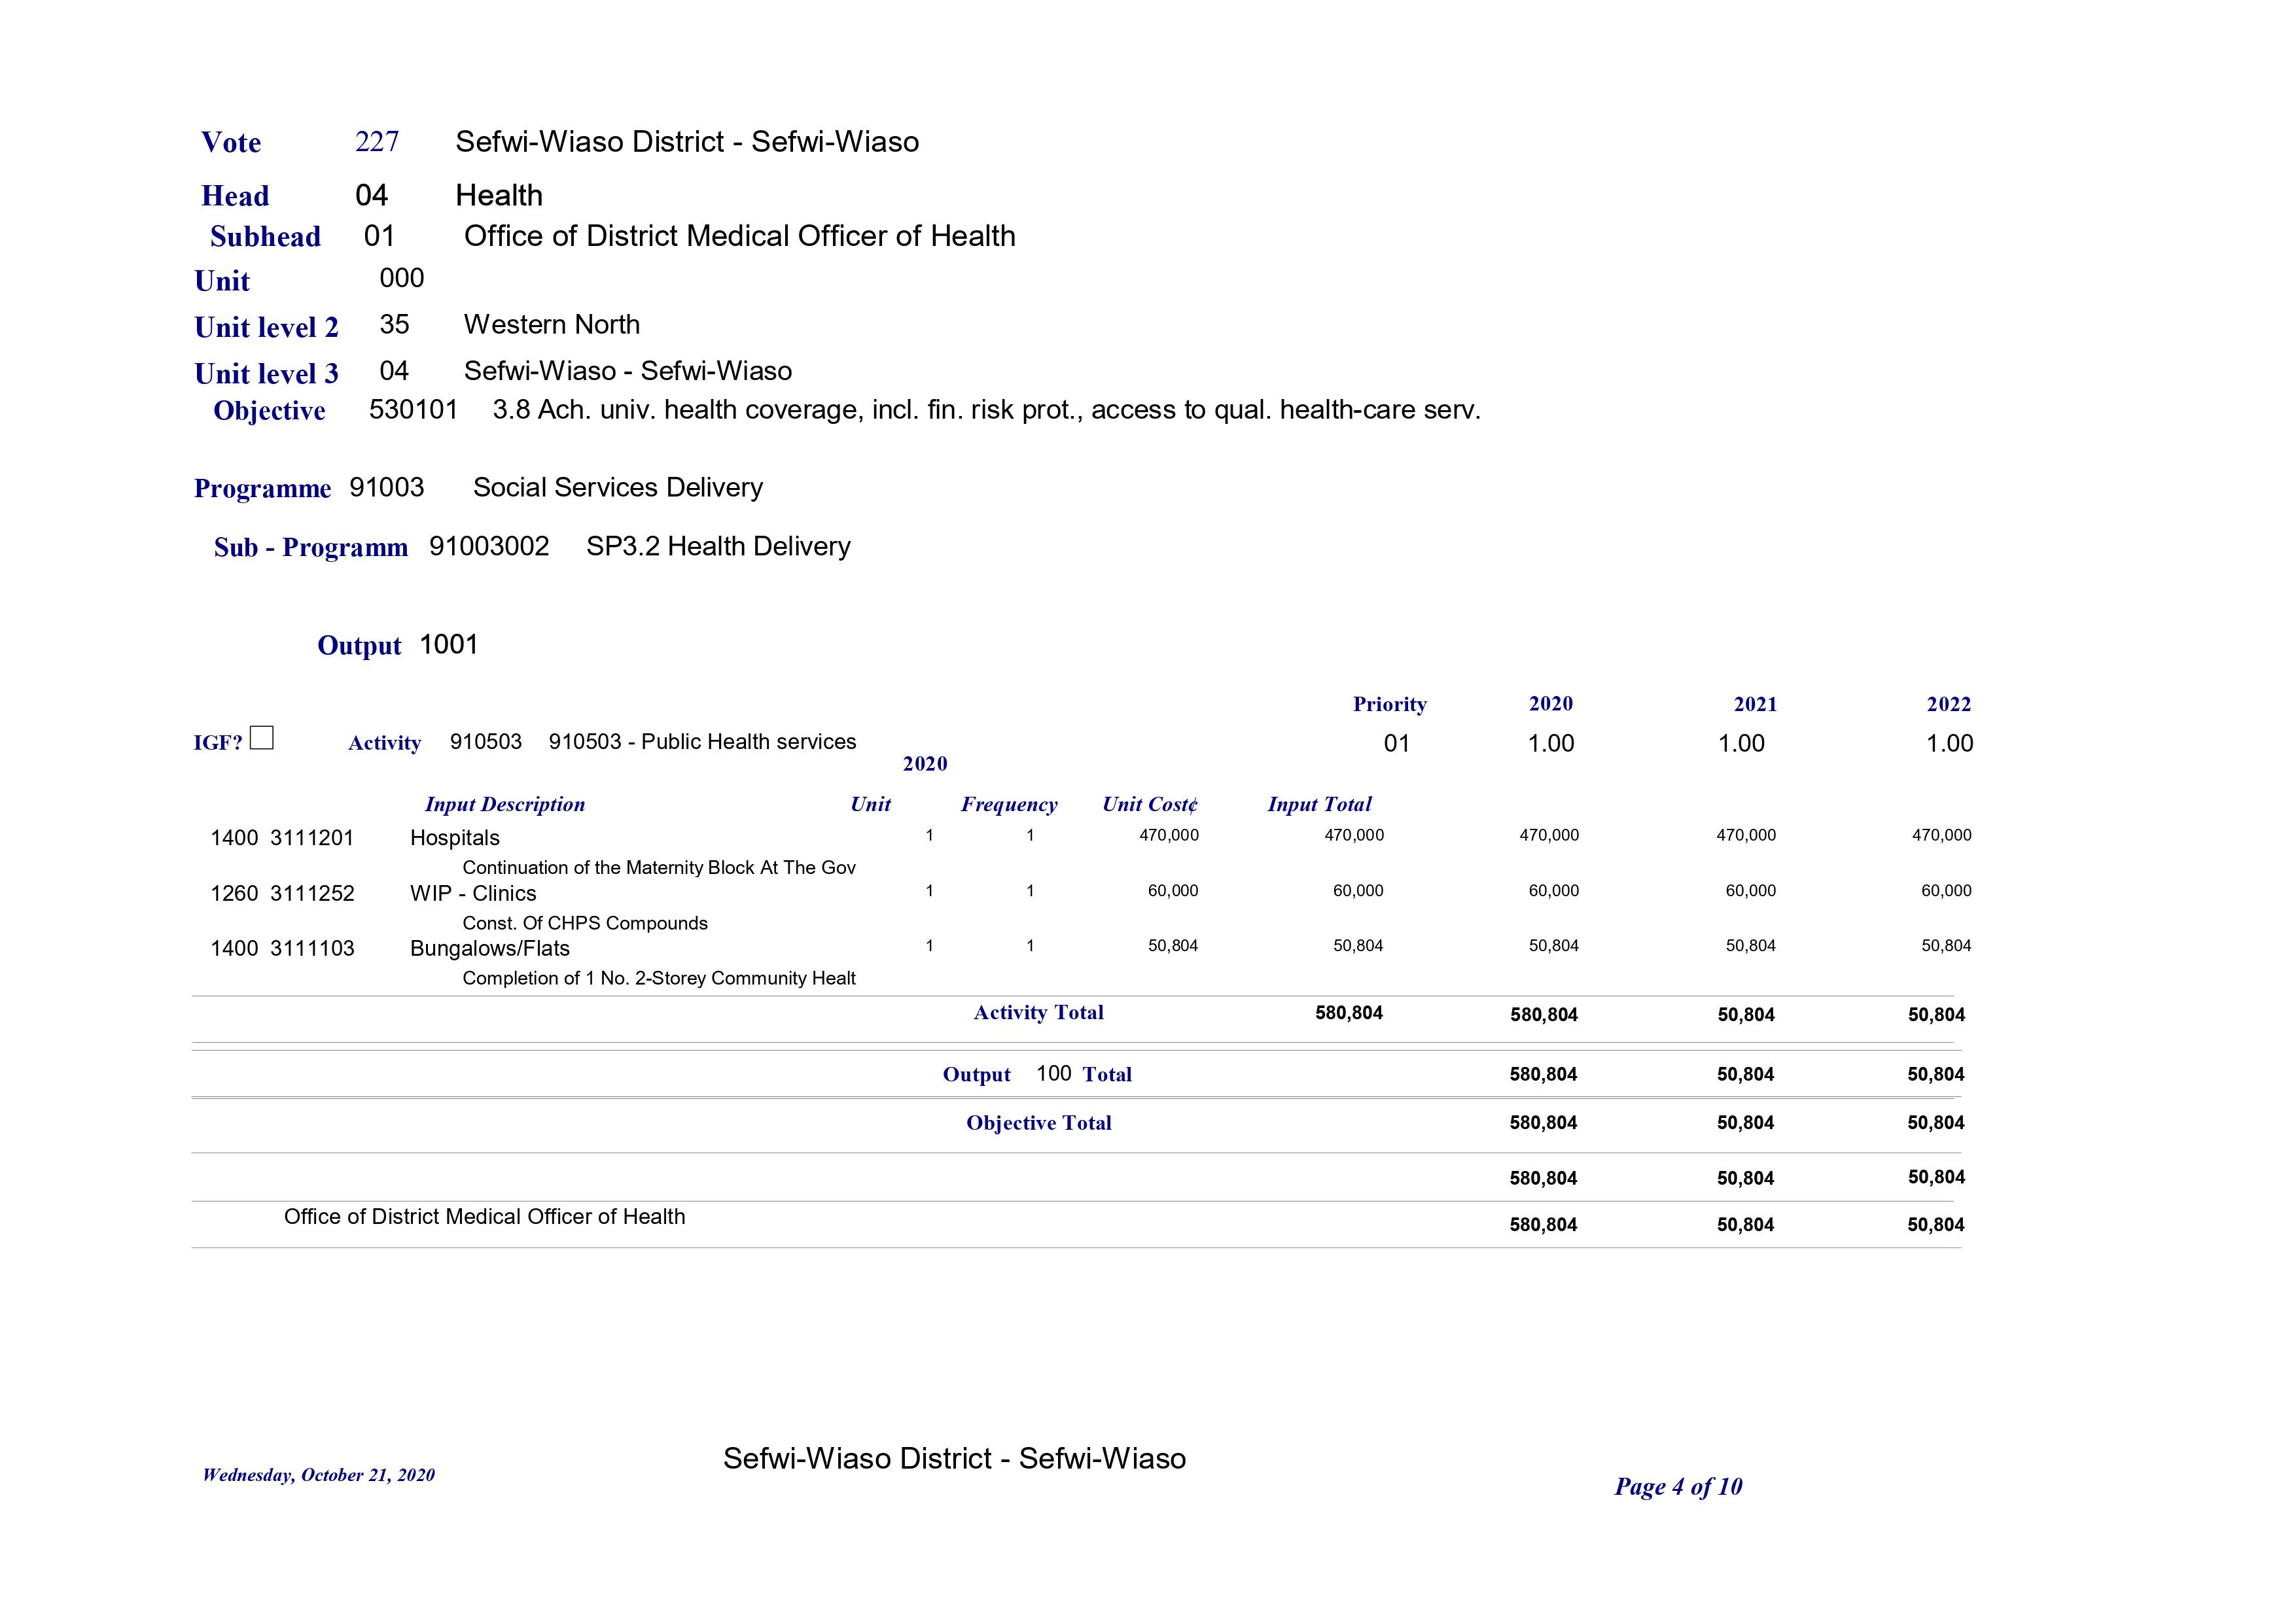
Task: Click the Vote number 227
Action: [377, 142]
